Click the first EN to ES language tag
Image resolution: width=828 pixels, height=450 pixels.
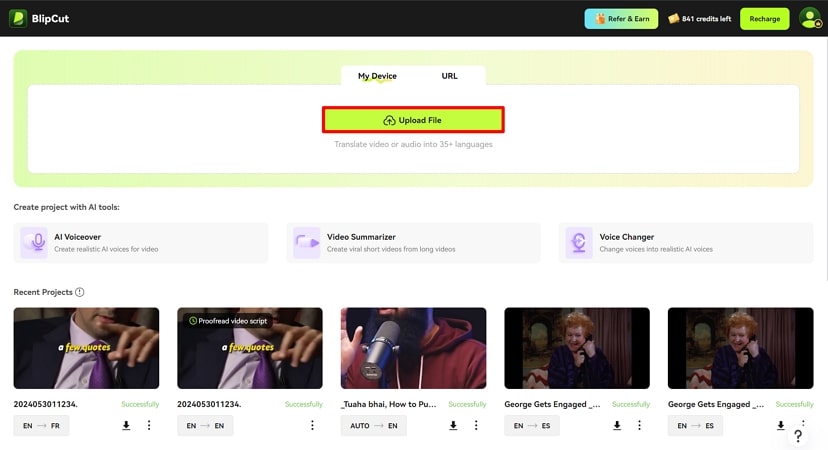(532, 426)
